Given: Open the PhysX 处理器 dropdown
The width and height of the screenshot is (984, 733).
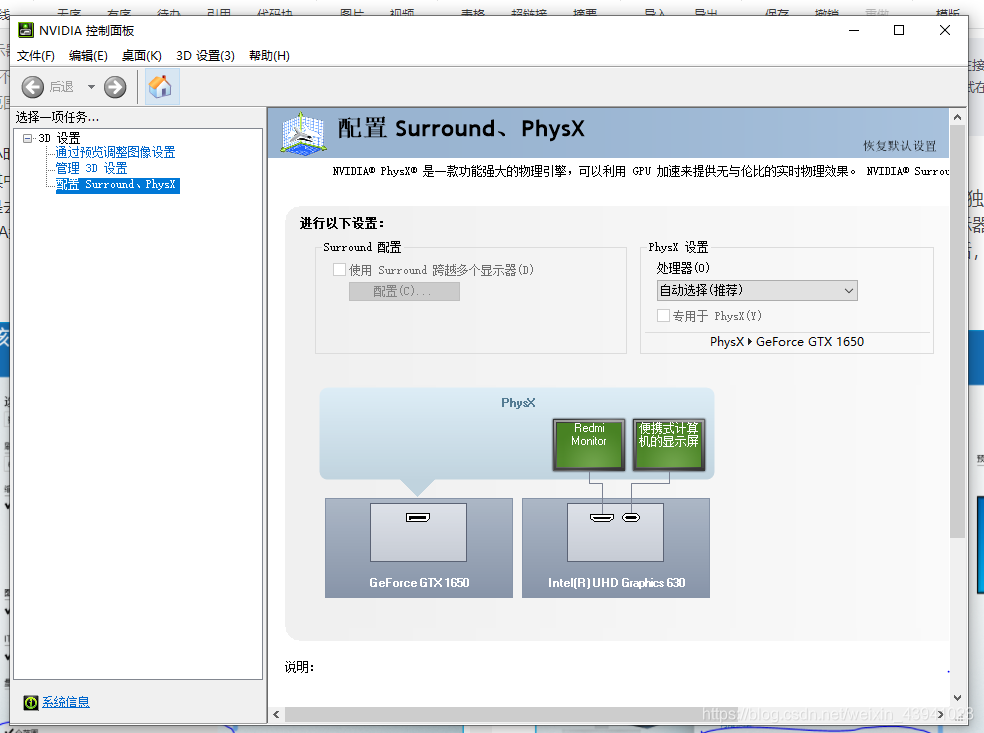Looking at the screenshot, I should [x=757, y=291].
